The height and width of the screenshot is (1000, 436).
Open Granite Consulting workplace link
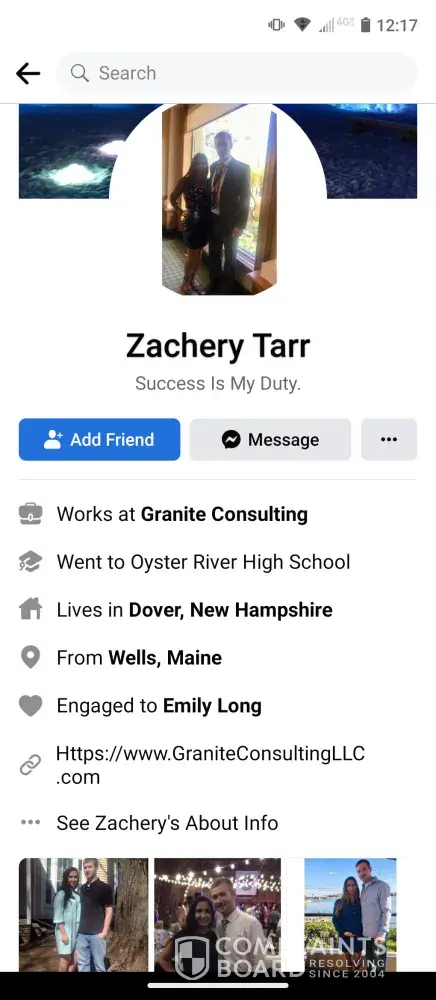[224, 514]
